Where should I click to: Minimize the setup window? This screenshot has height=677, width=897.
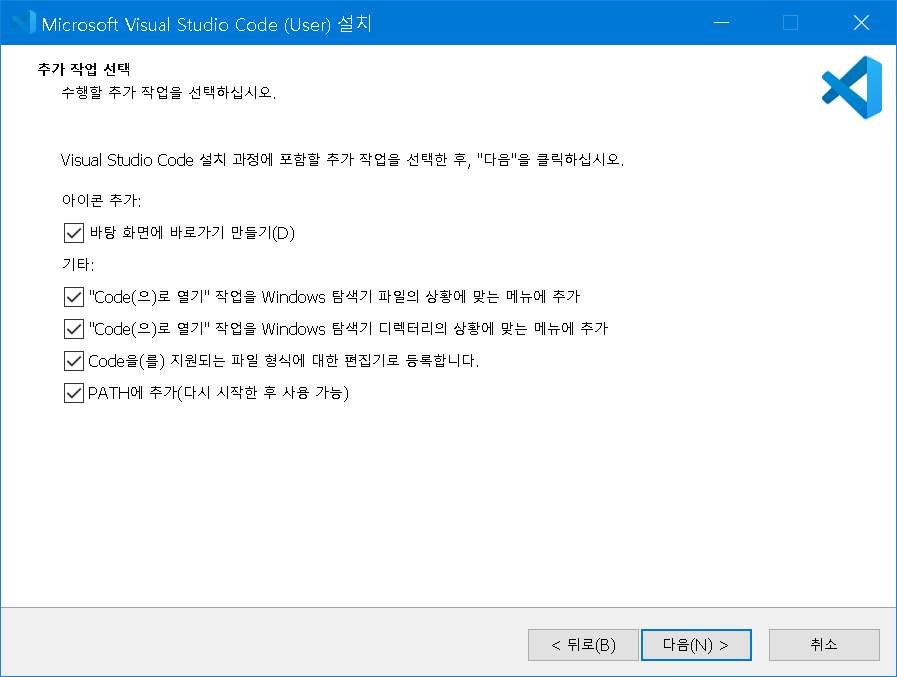pos(721,23)
